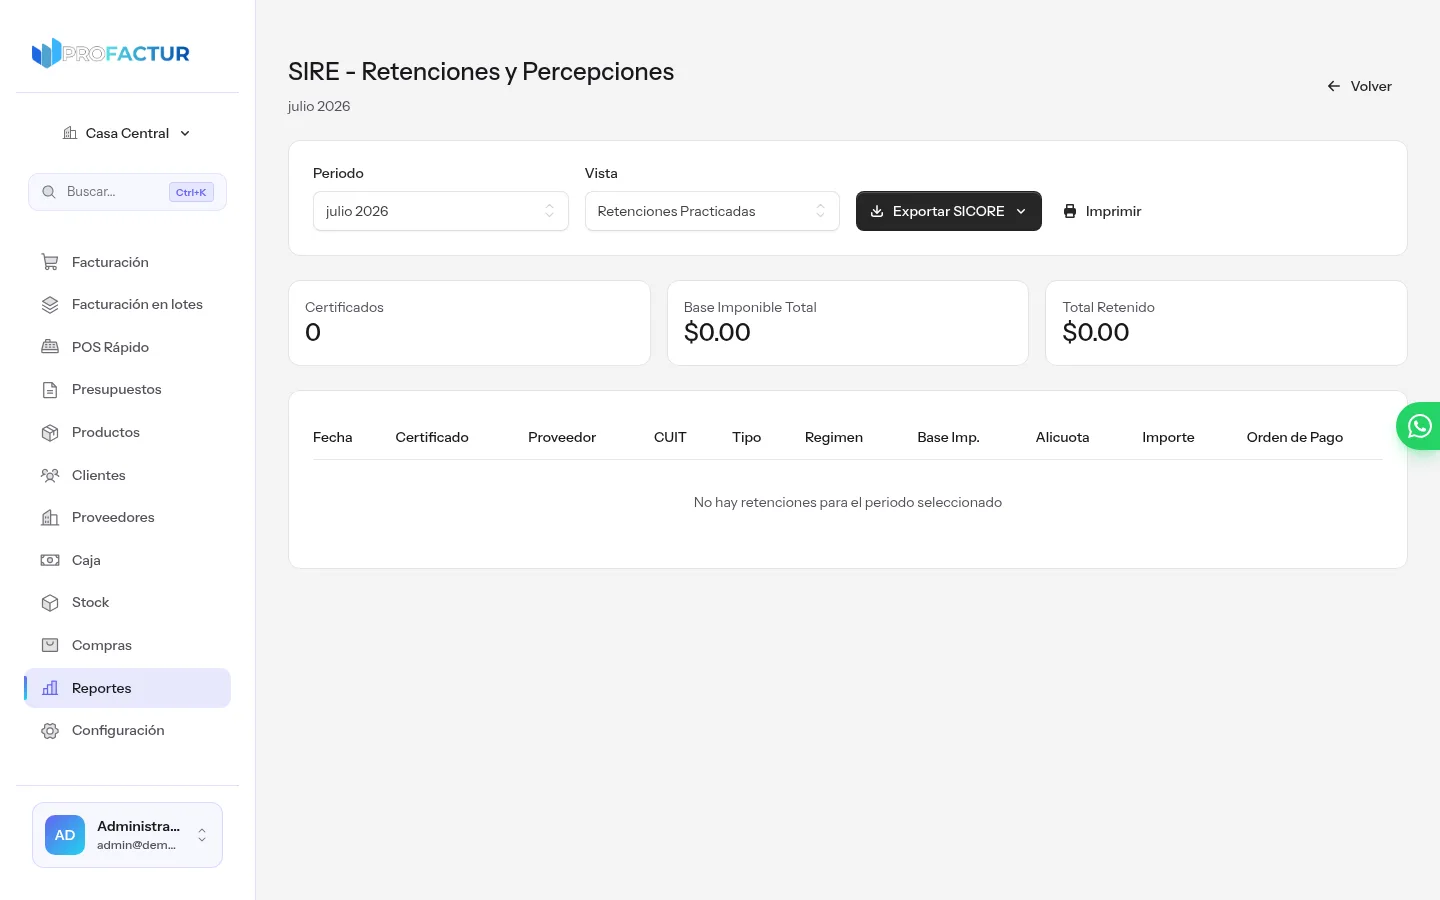Screen dimensions: 1440x900
Task: Click the Alicuota column header
Action: pyautogui.click(x=1062, y=437)
